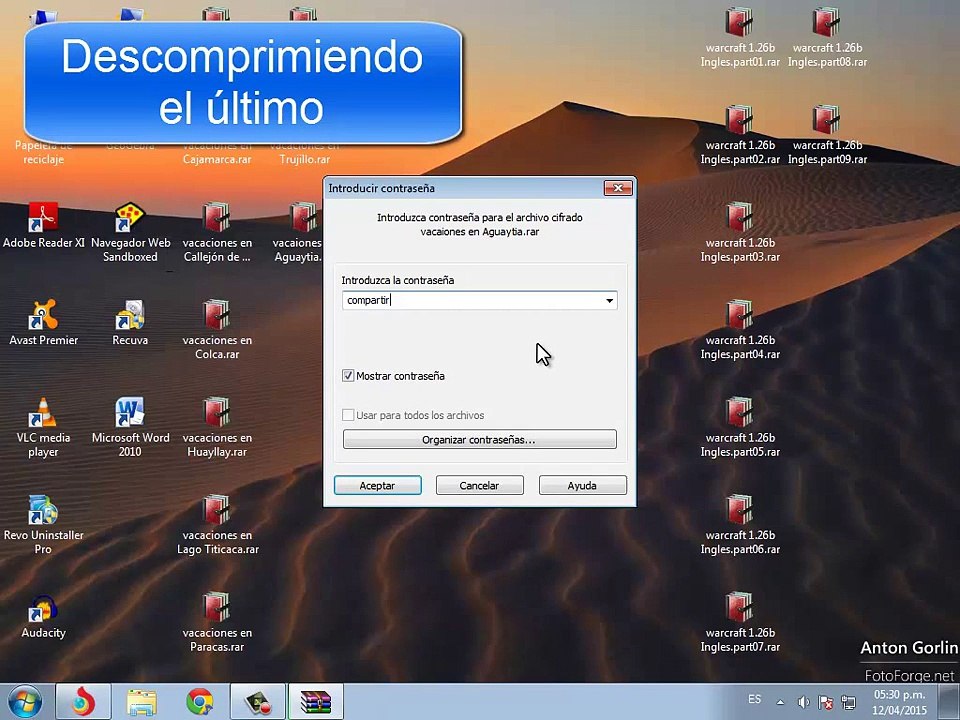Screen dimensions: 960x720
Task: Select warcraft 1.26b Ingles.part07.rar file
Action: 740,622
